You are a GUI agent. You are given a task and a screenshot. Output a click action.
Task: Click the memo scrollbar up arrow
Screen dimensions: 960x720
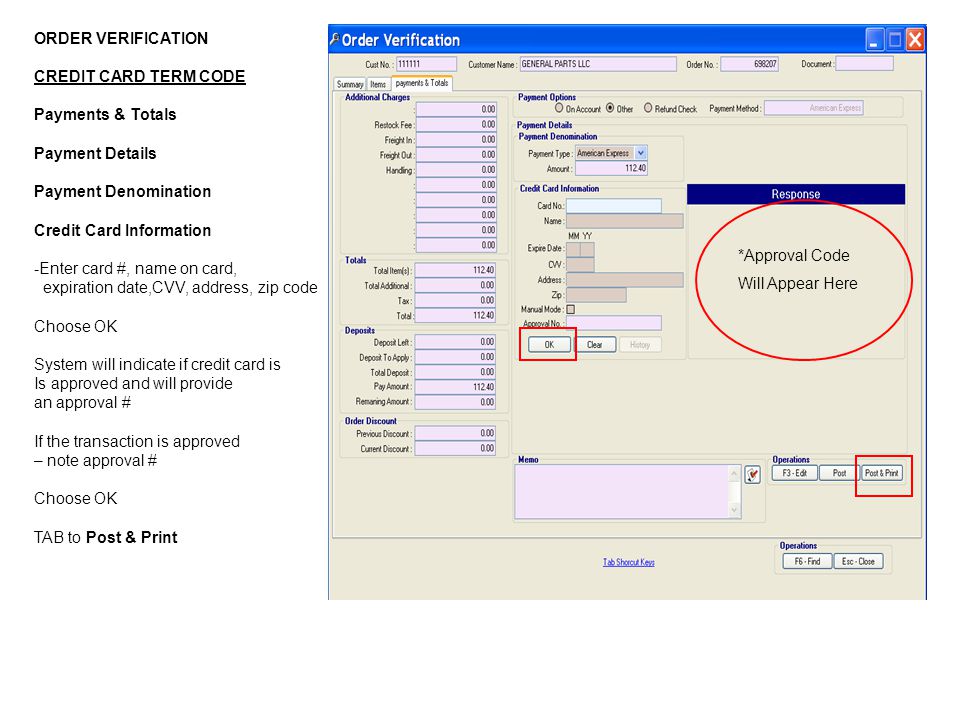tap(735, 472)
